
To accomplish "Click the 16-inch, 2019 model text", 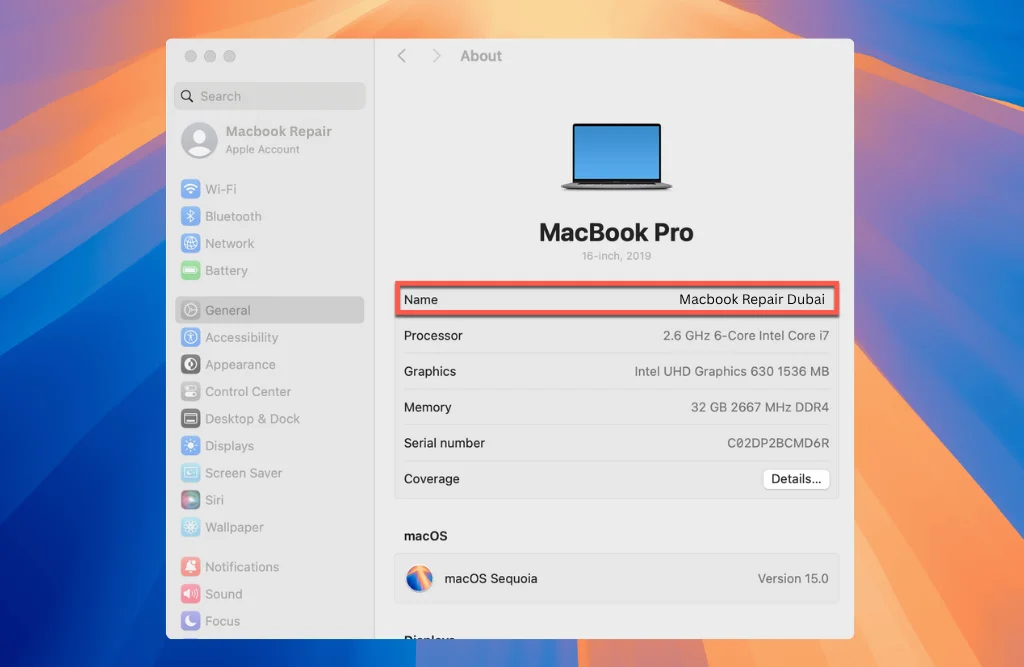I will click(616, 256).
